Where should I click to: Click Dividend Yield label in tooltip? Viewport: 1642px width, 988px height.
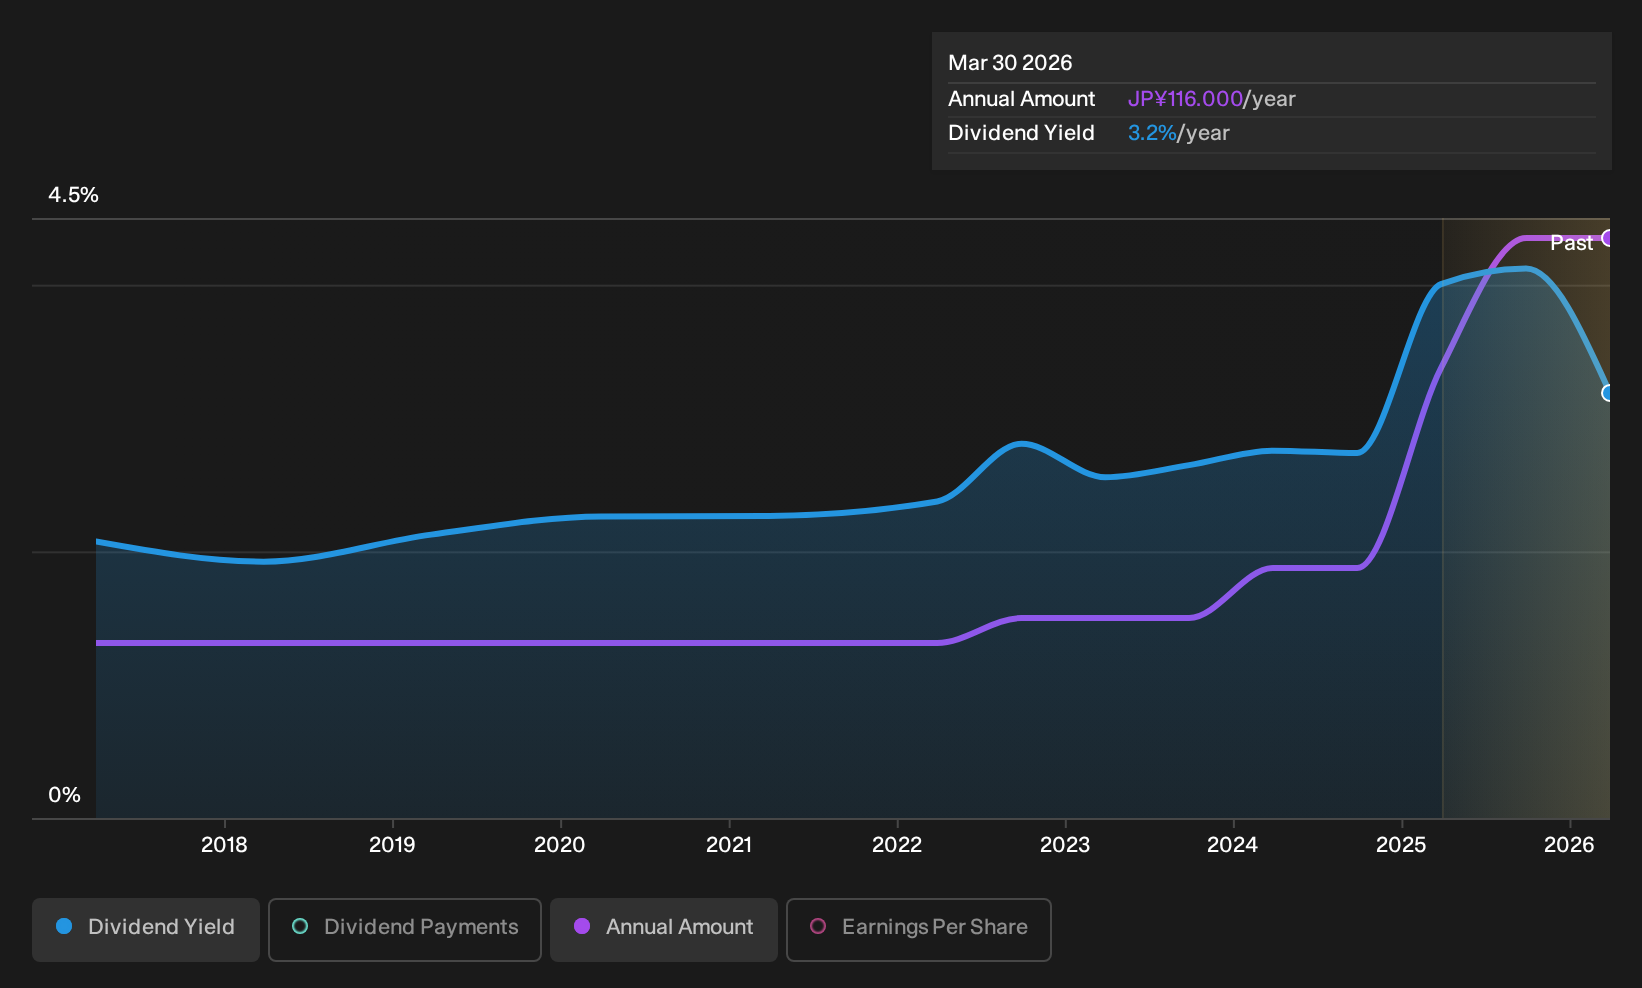(1021, 133)
